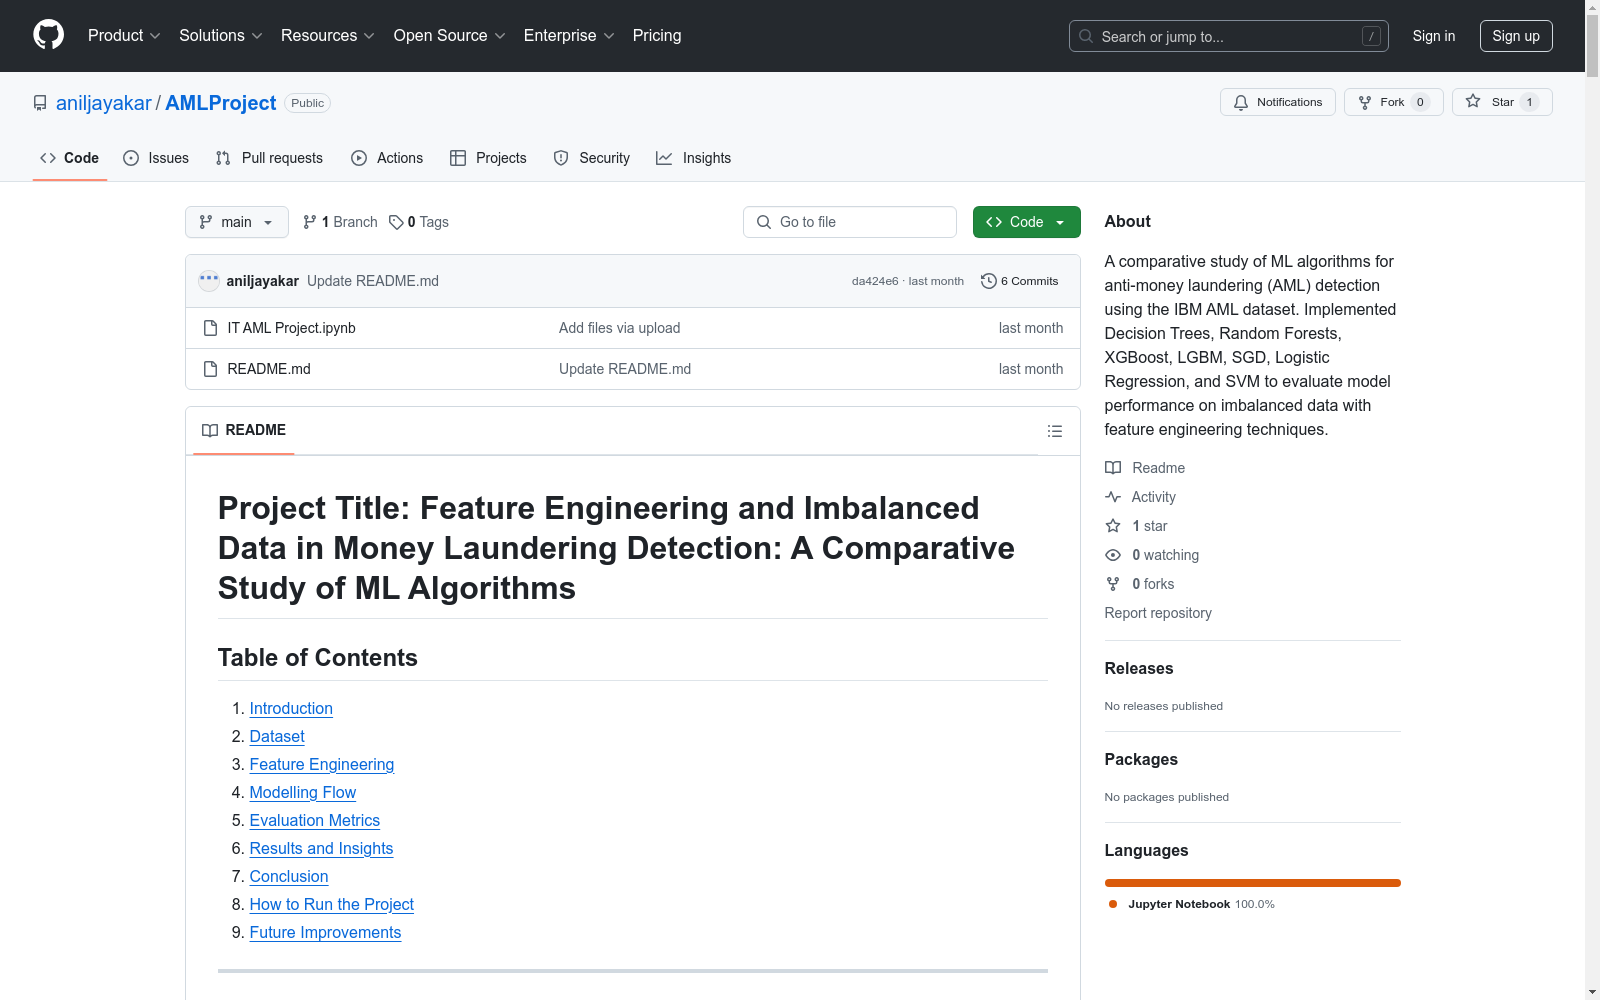
Task: Click the Report repository link
Action: (x=1158, y=613)
